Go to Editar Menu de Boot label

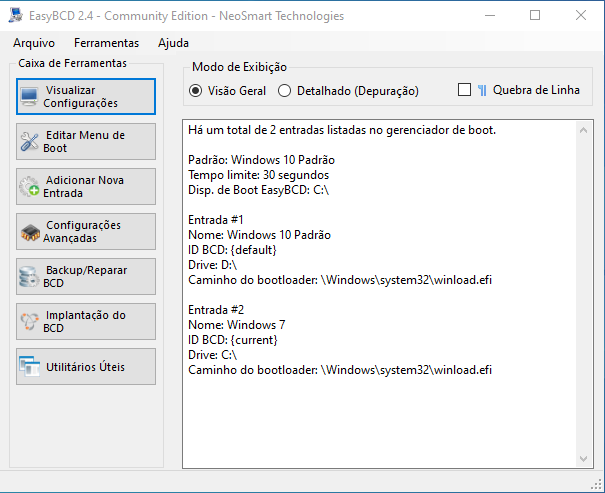84,142
